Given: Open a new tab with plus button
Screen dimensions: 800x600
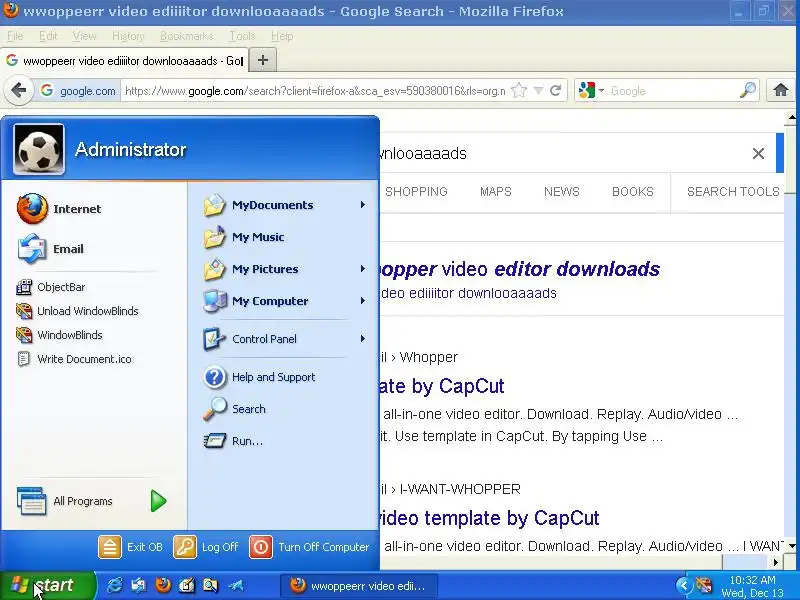Looking at the screenshot, I should [263, 60].
